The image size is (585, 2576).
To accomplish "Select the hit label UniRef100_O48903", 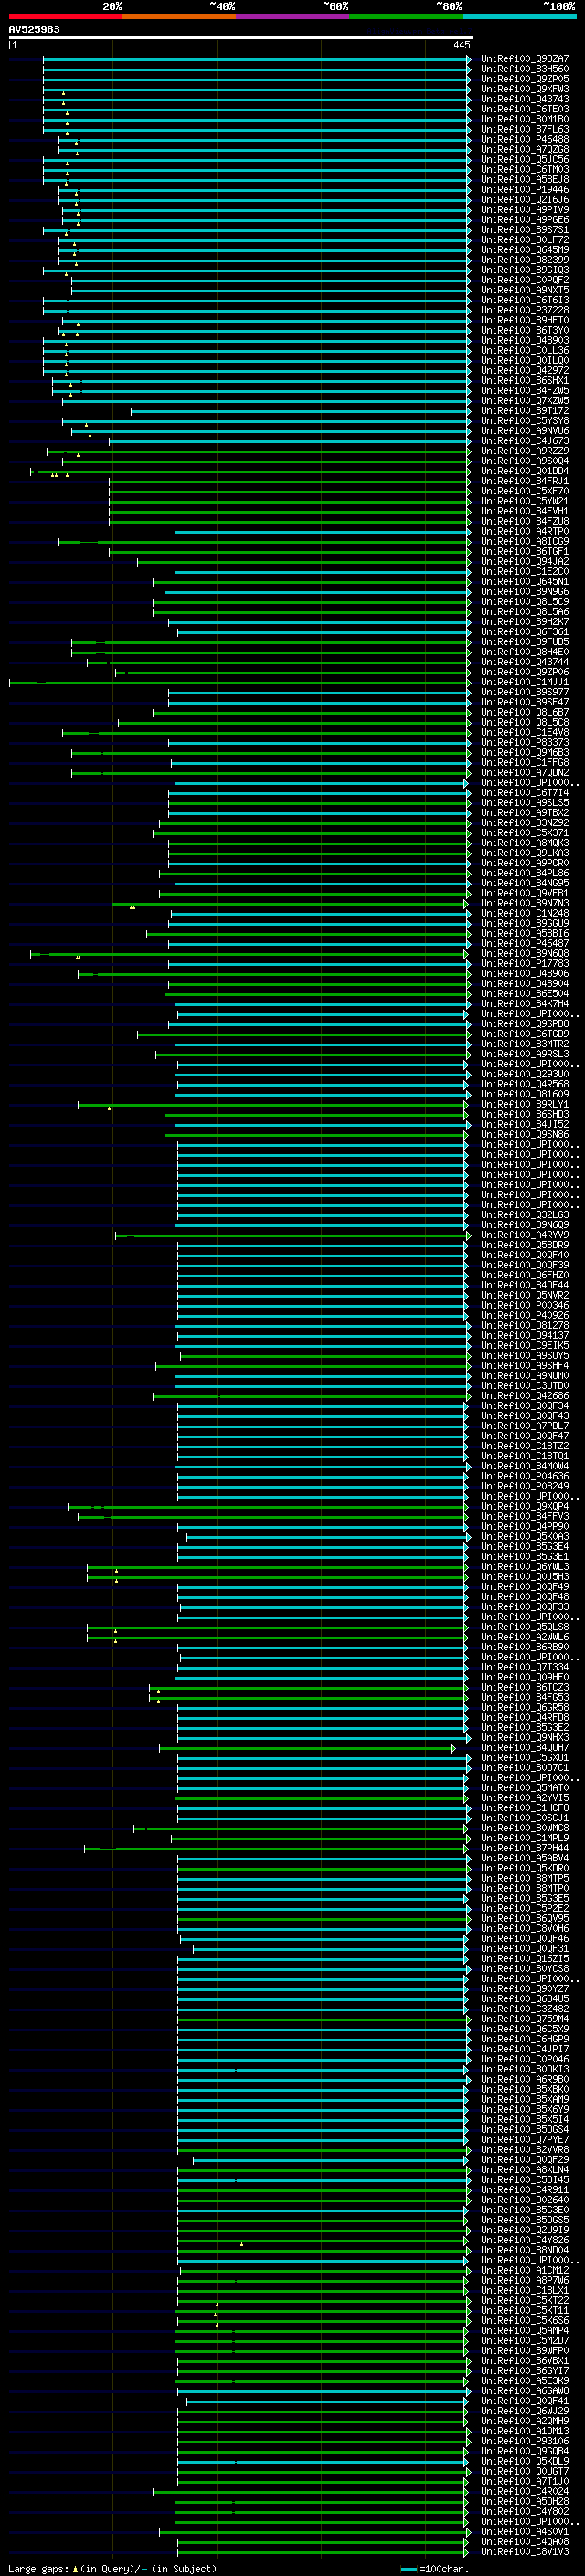I will pos(525,341).
